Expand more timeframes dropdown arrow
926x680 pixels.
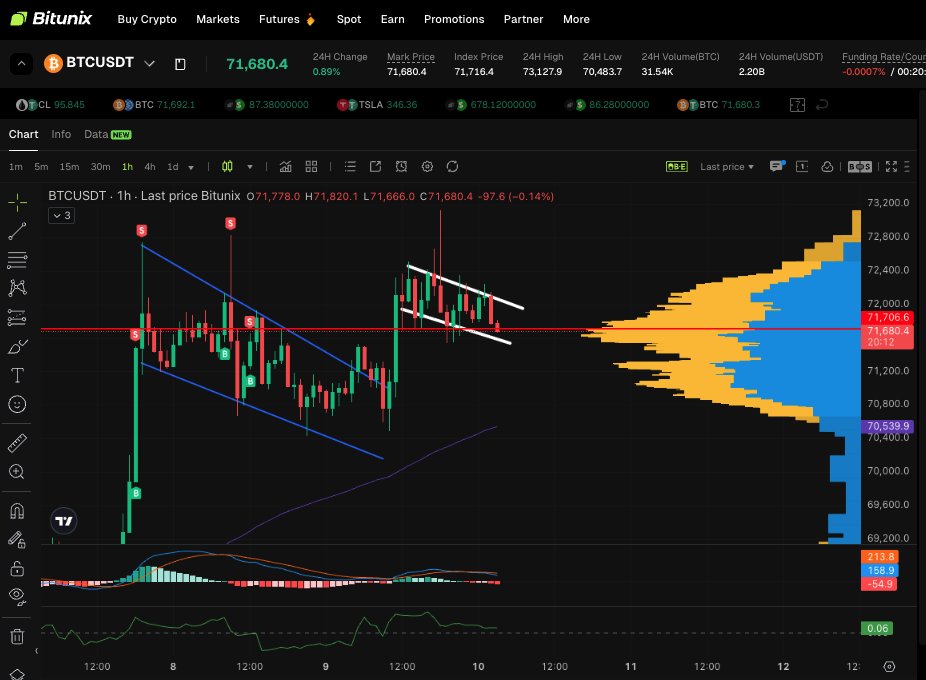191,168
